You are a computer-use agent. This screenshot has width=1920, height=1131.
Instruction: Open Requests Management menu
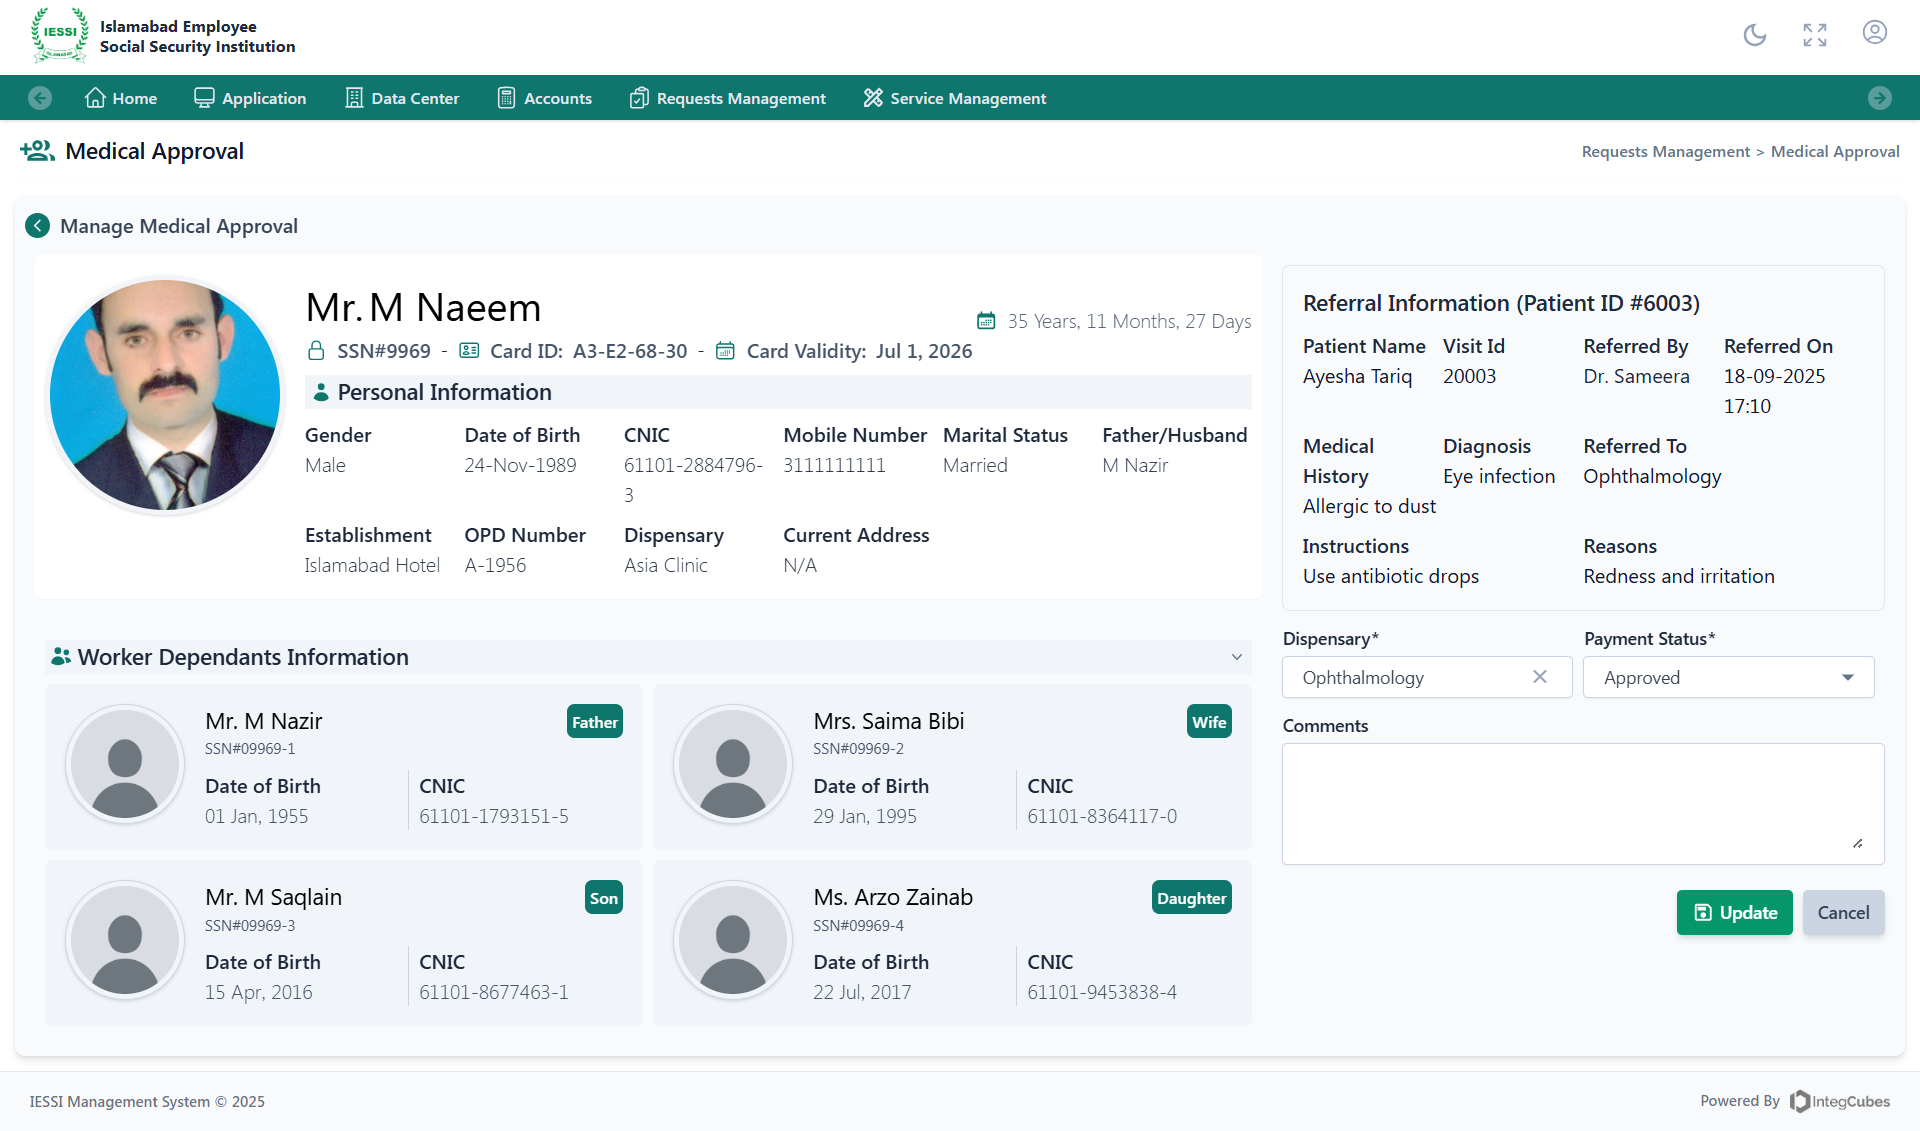click(x=727, y=98)
